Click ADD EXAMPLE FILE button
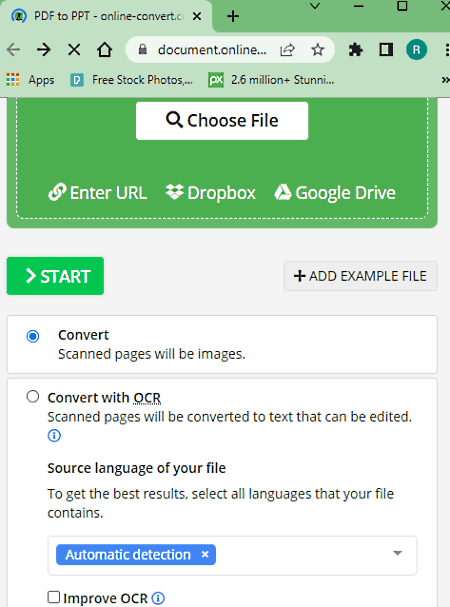Image resolution: width=450 pixels, height=607 pixels. point(361,276)
